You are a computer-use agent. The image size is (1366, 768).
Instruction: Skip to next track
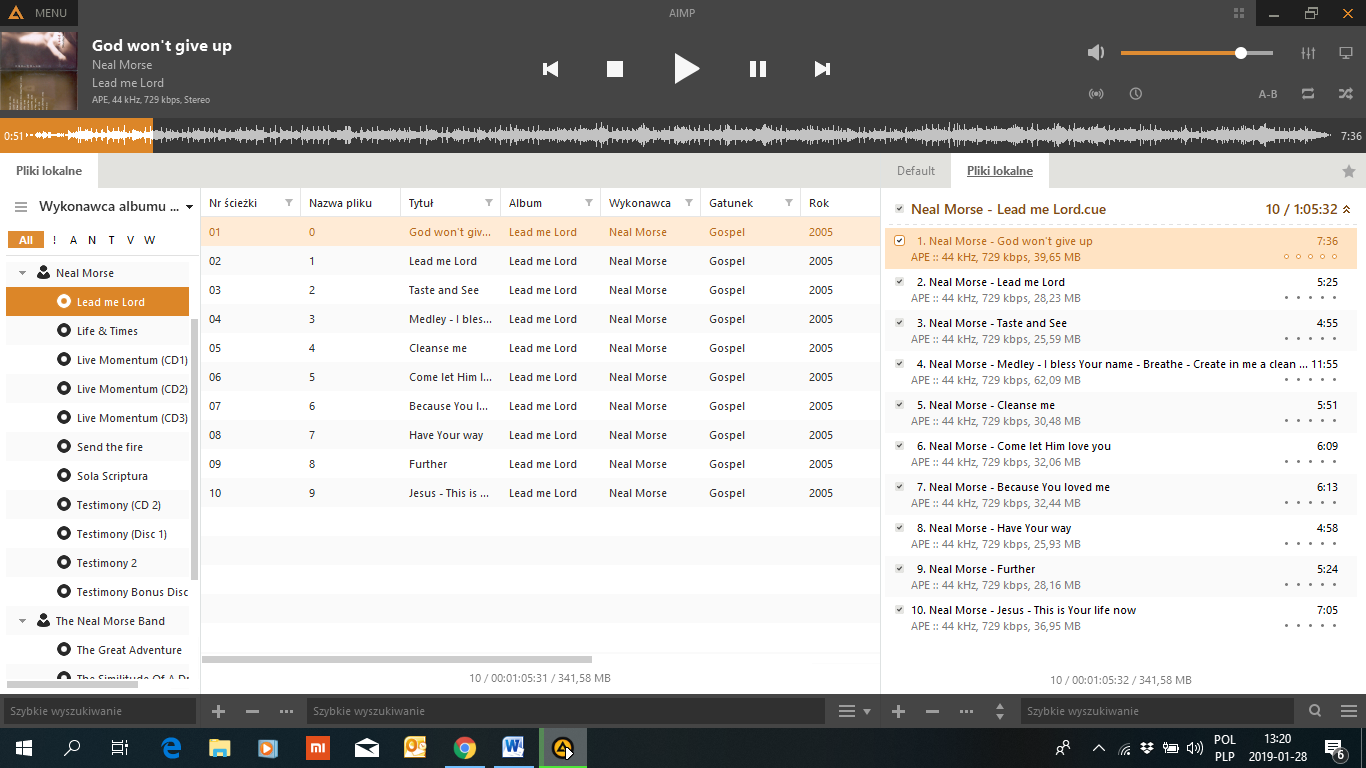822,69
